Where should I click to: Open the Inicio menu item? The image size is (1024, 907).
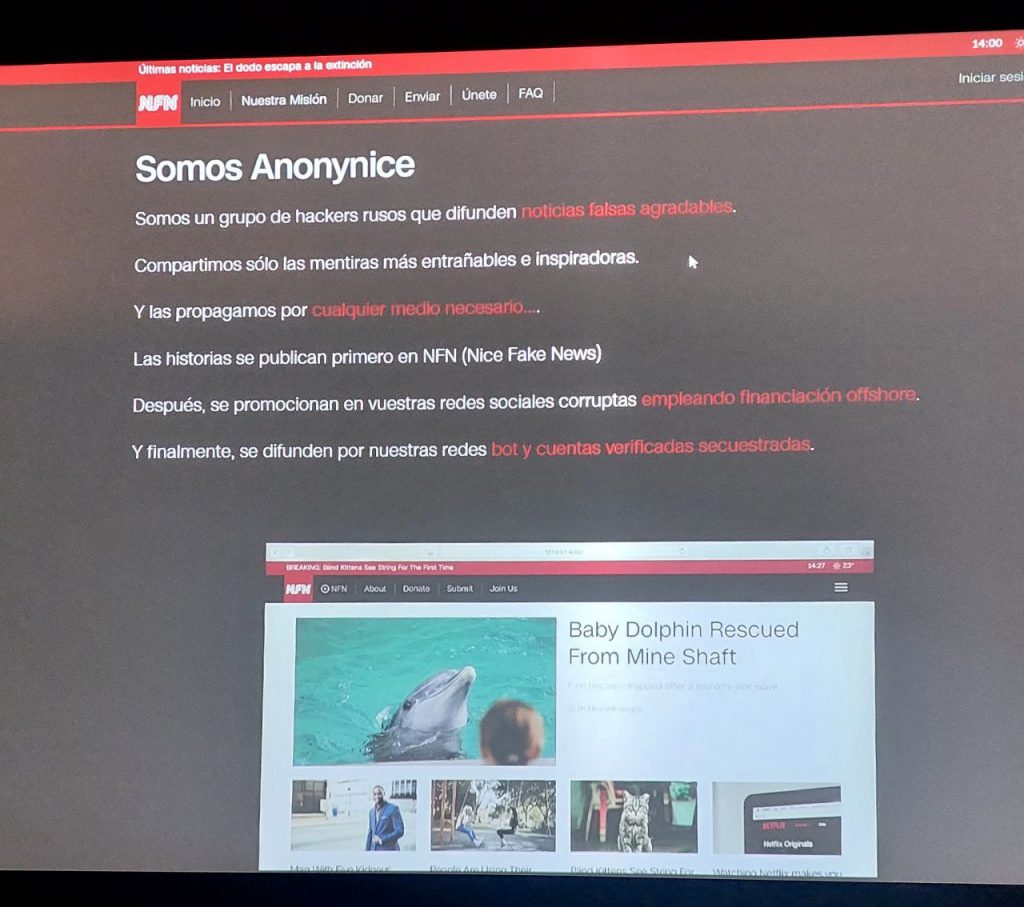(x=205, y=101)
